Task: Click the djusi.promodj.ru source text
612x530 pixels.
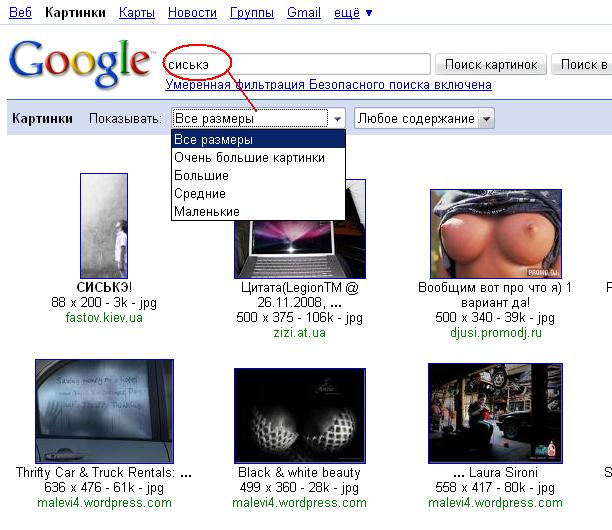Action: [x=496, y=333]
